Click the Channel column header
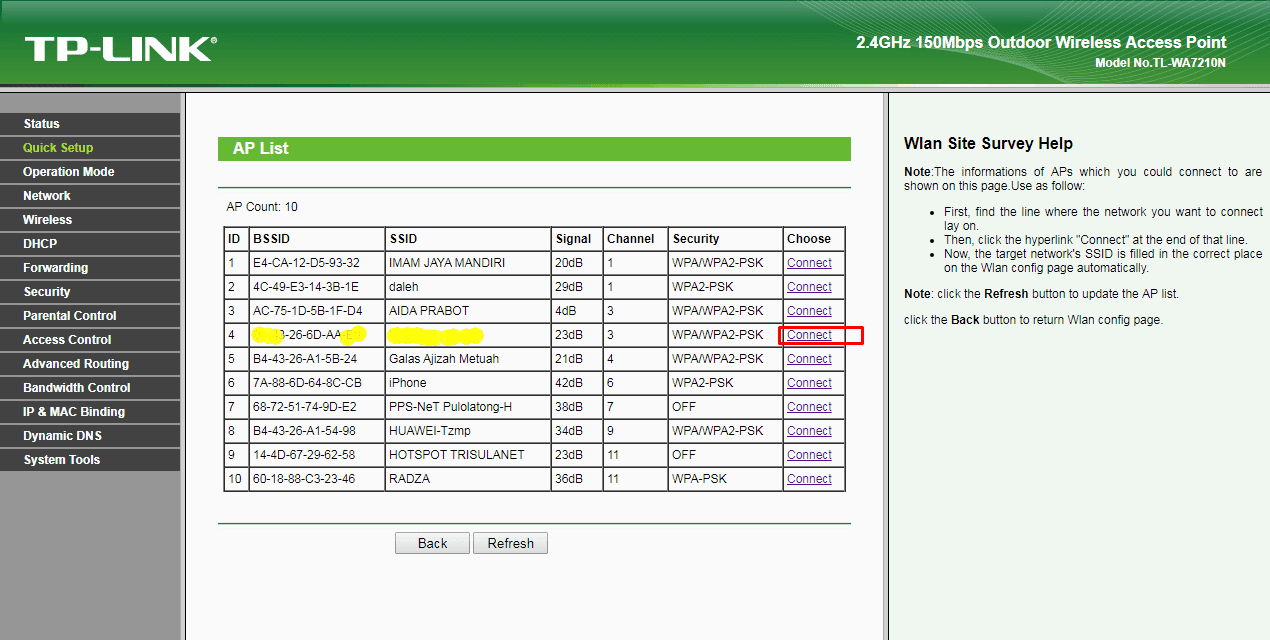This screenshot has height=640, width=1270. pyautogui.click(x=635, y=239)
